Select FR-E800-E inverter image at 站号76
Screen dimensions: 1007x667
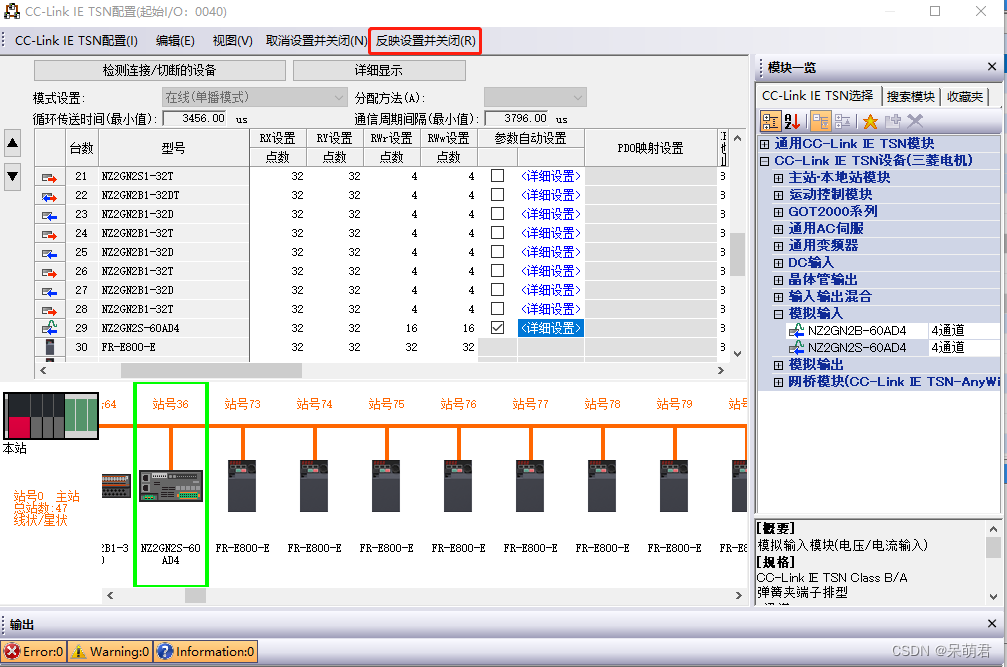coord(458,485)
